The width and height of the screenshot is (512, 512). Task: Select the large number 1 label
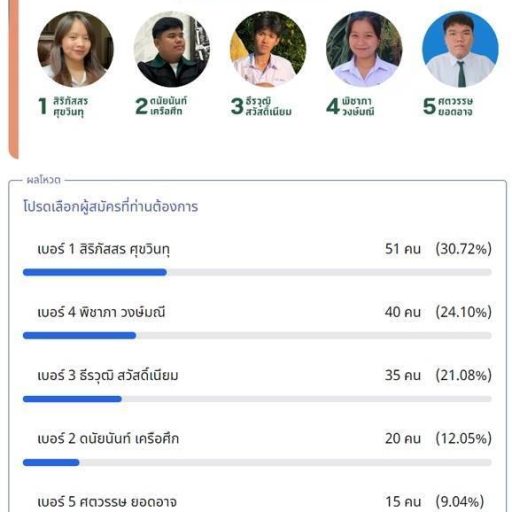(x=43, y=106)
